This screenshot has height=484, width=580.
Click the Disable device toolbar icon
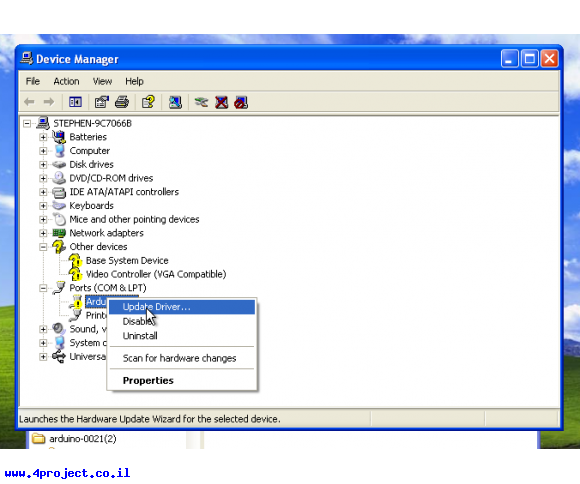pyautogui.click(x=241, y=102)
